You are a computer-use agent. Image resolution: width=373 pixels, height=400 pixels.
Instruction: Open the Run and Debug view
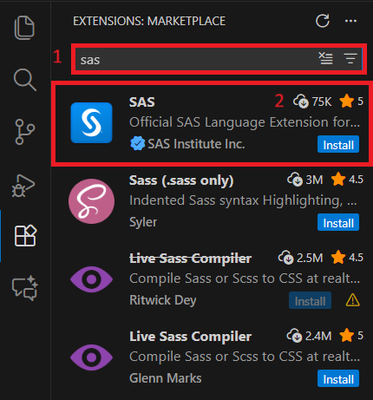click(23, 186)
